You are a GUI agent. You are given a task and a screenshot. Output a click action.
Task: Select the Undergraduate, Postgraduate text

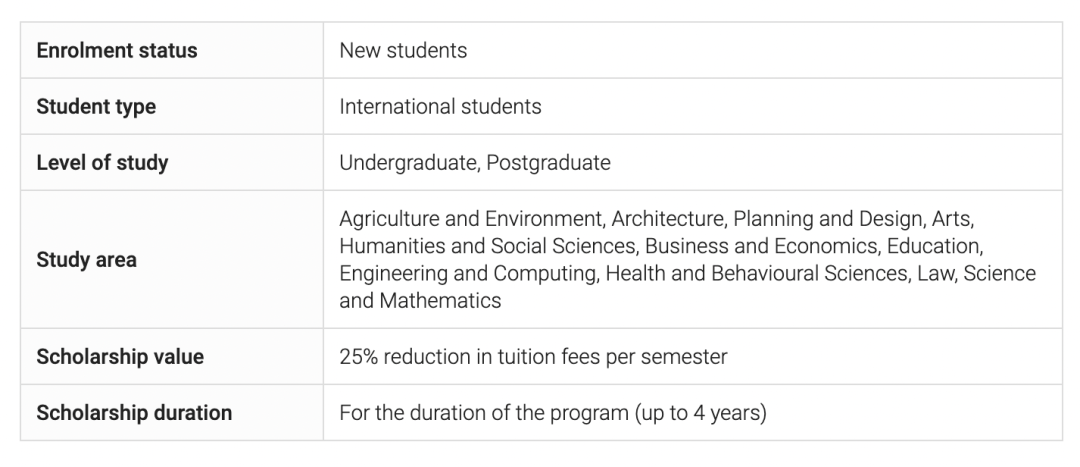pos(475,163)
